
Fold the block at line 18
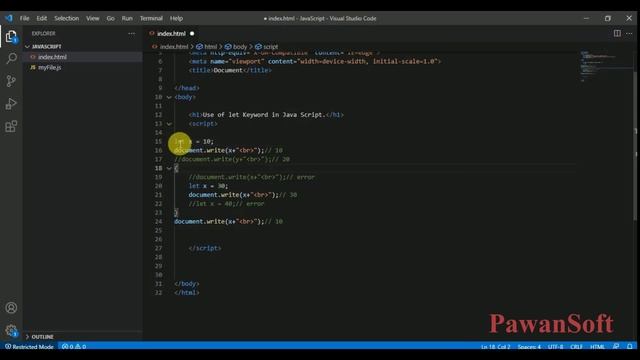tap(169, 168)
